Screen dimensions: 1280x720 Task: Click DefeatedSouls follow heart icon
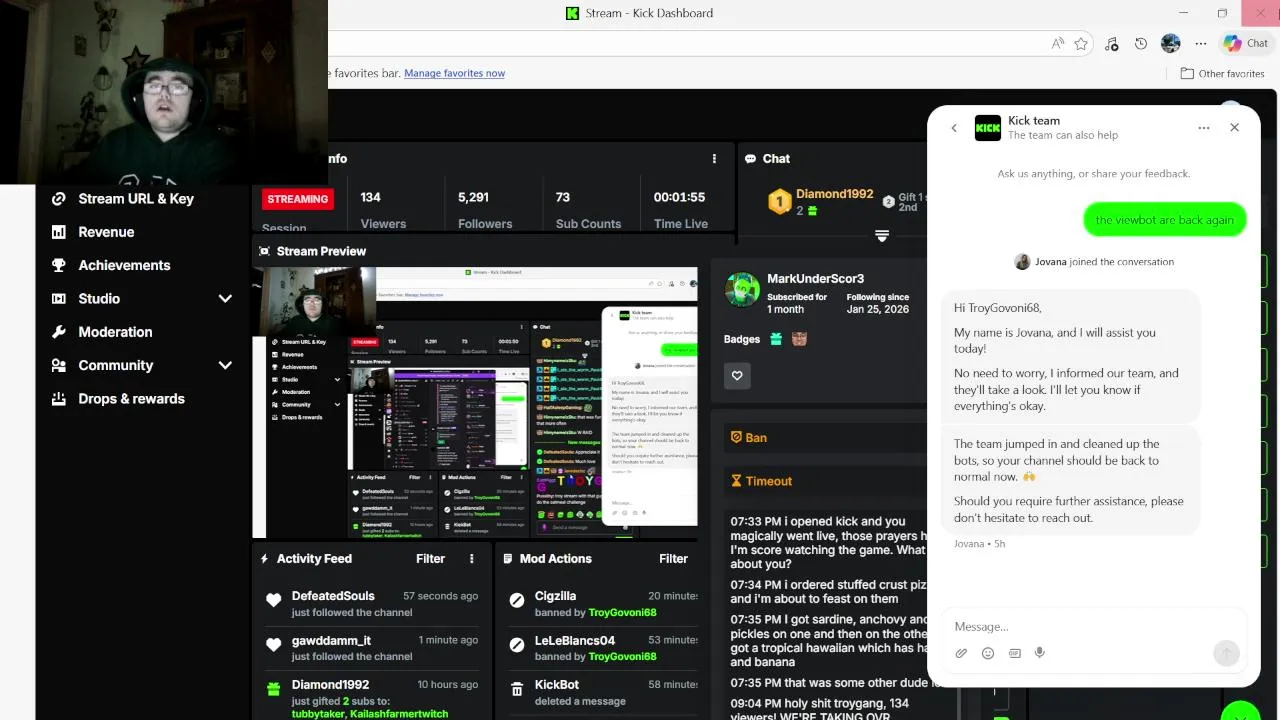(273, 600)
